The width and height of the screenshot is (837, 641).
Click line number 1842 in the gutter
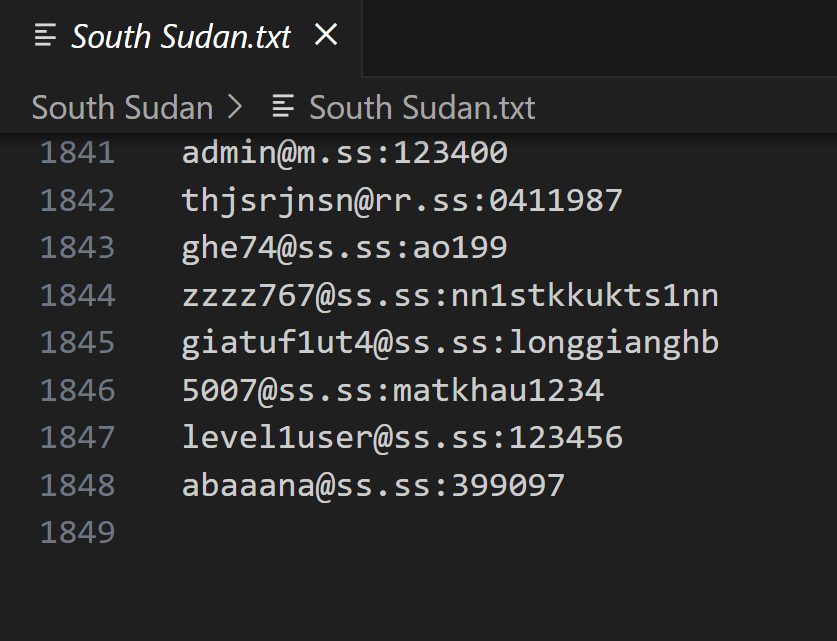pyautogui.click(x=77, y=201)
